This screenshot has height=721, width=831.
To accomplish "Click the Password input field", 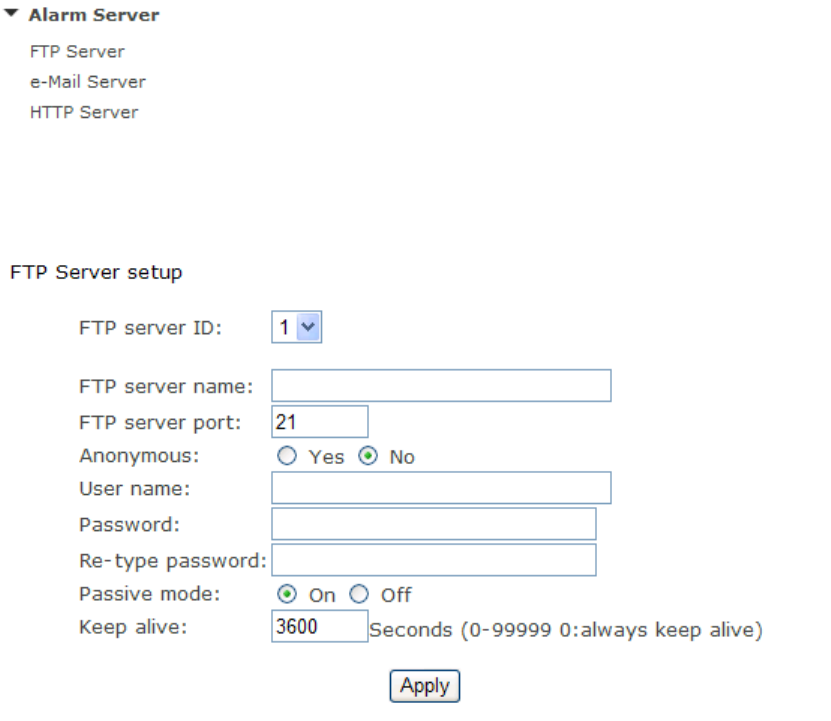I will (434, 524).
